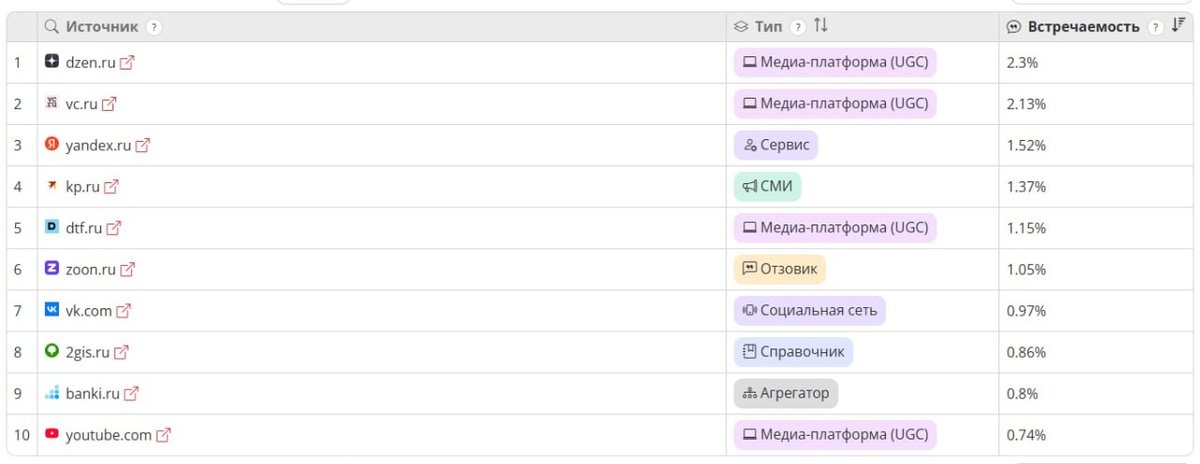Open the youtube.com source
Image resolution: width=1200 pixels, height=464 pixels.
pyautogui.click(x=108, y=435)
